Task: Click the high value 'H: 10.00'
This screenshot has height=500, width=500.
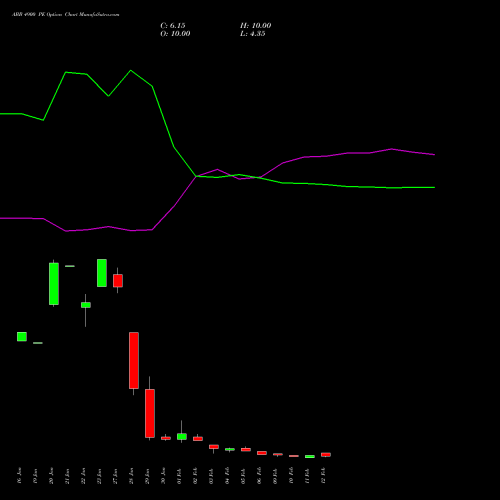Action: pyautogui.click(x=256, y=26)
